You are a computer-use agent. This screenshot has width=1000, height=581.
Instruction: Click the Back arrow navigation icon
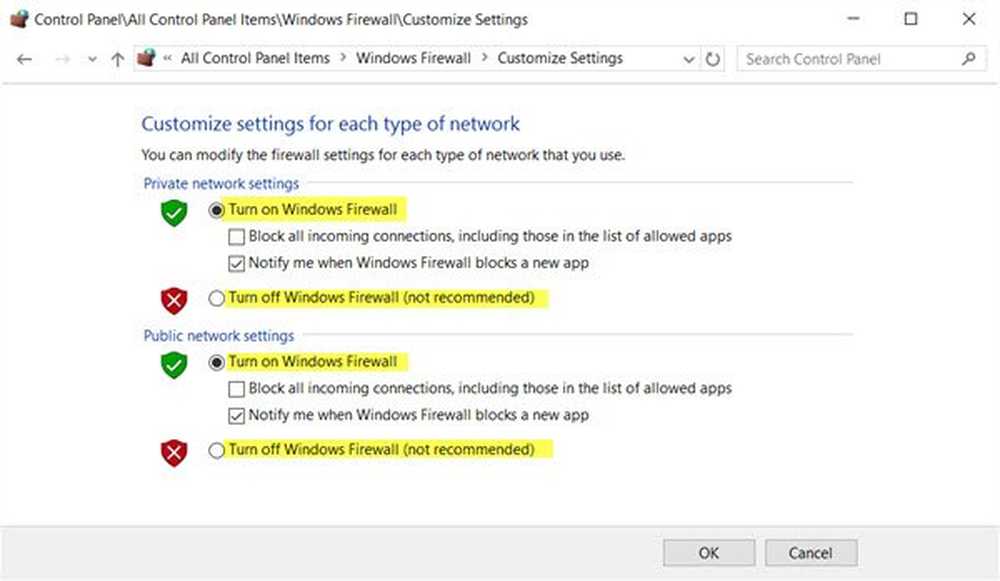coord(24,59)
